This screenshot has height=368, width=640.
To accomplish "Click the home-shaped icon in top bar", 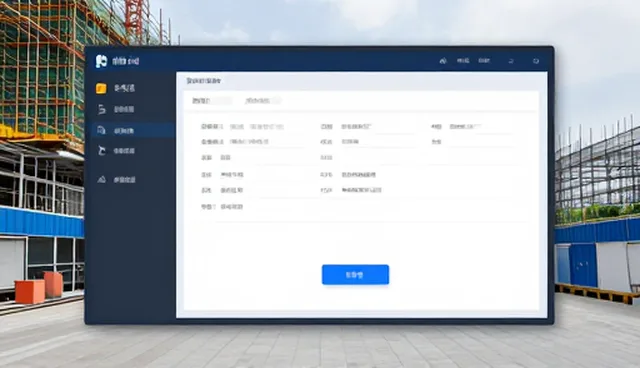I will pyautogui.click(x=443, y=61).
